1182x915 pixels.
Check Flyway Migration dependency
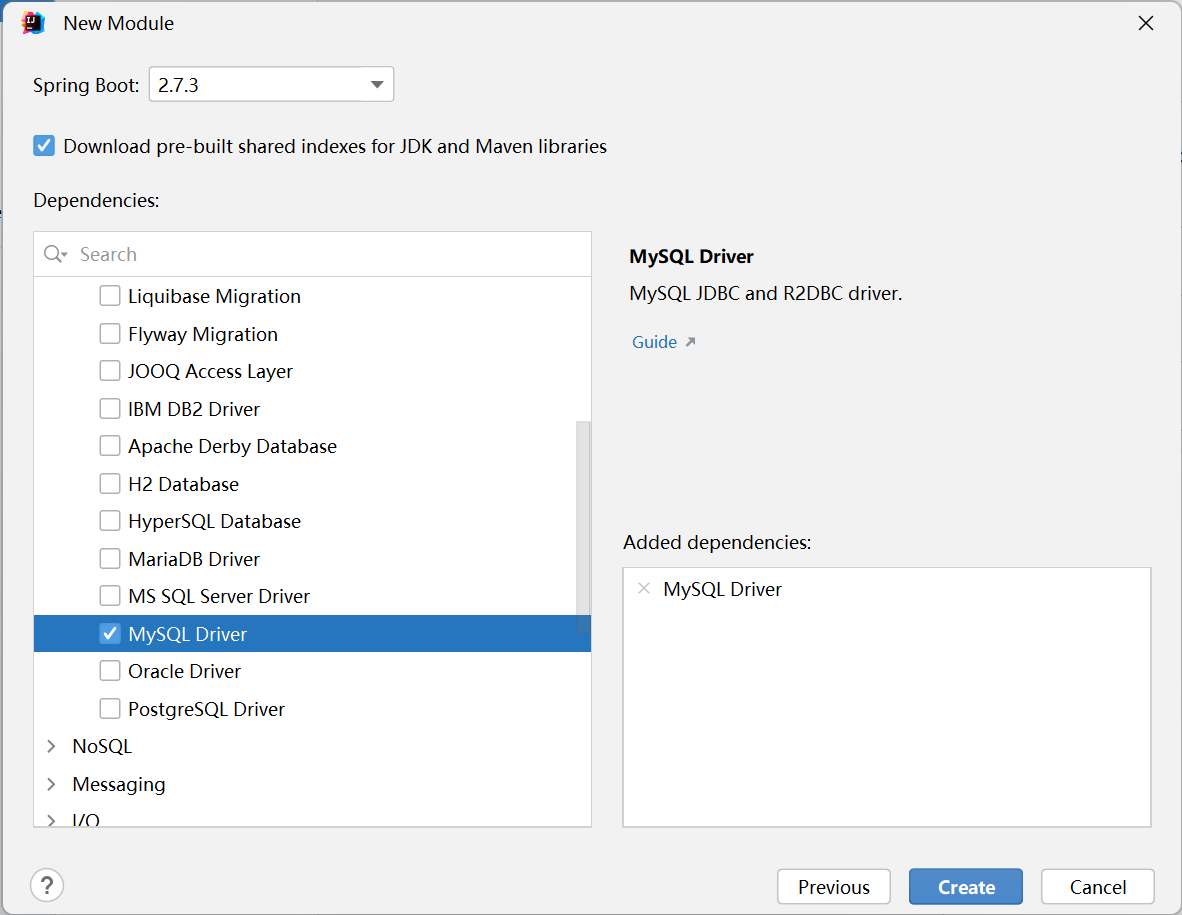tap(110, 333)
